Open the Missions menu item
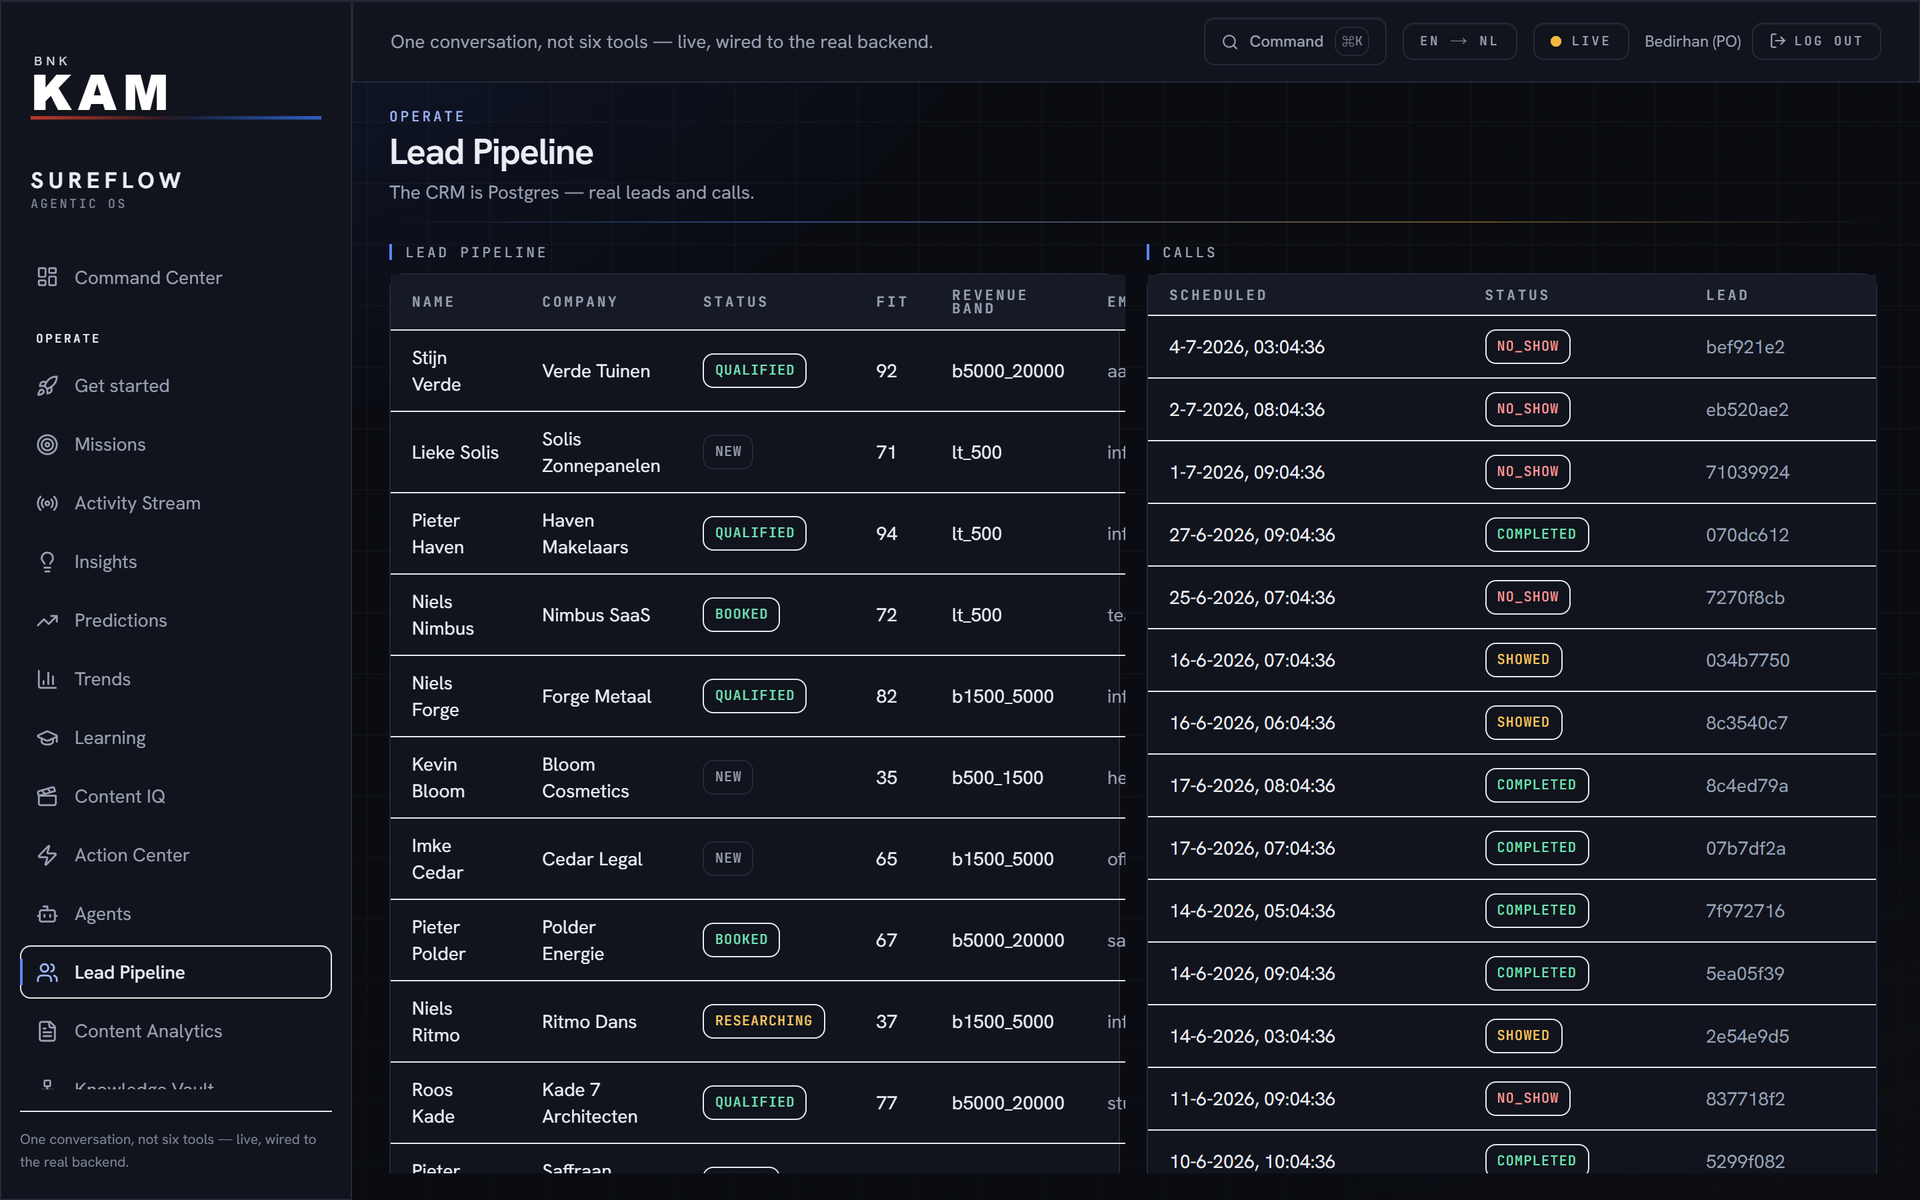The height and width of the screenshot is (1200, 1920). pyautogui.click(x=176, y=445)
